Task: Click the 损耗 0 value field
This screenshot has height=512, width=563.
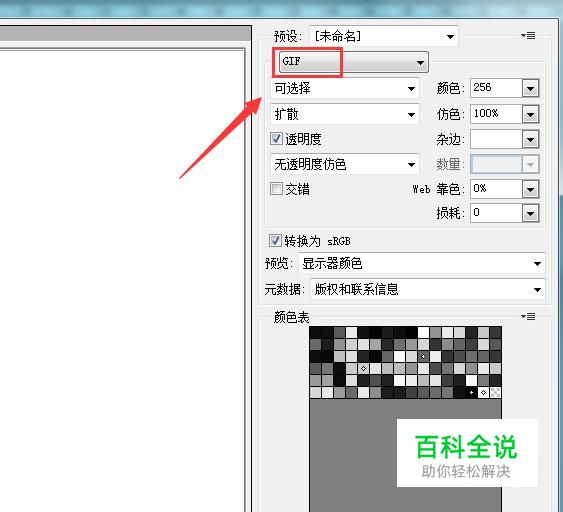Action: coord(496,213)
